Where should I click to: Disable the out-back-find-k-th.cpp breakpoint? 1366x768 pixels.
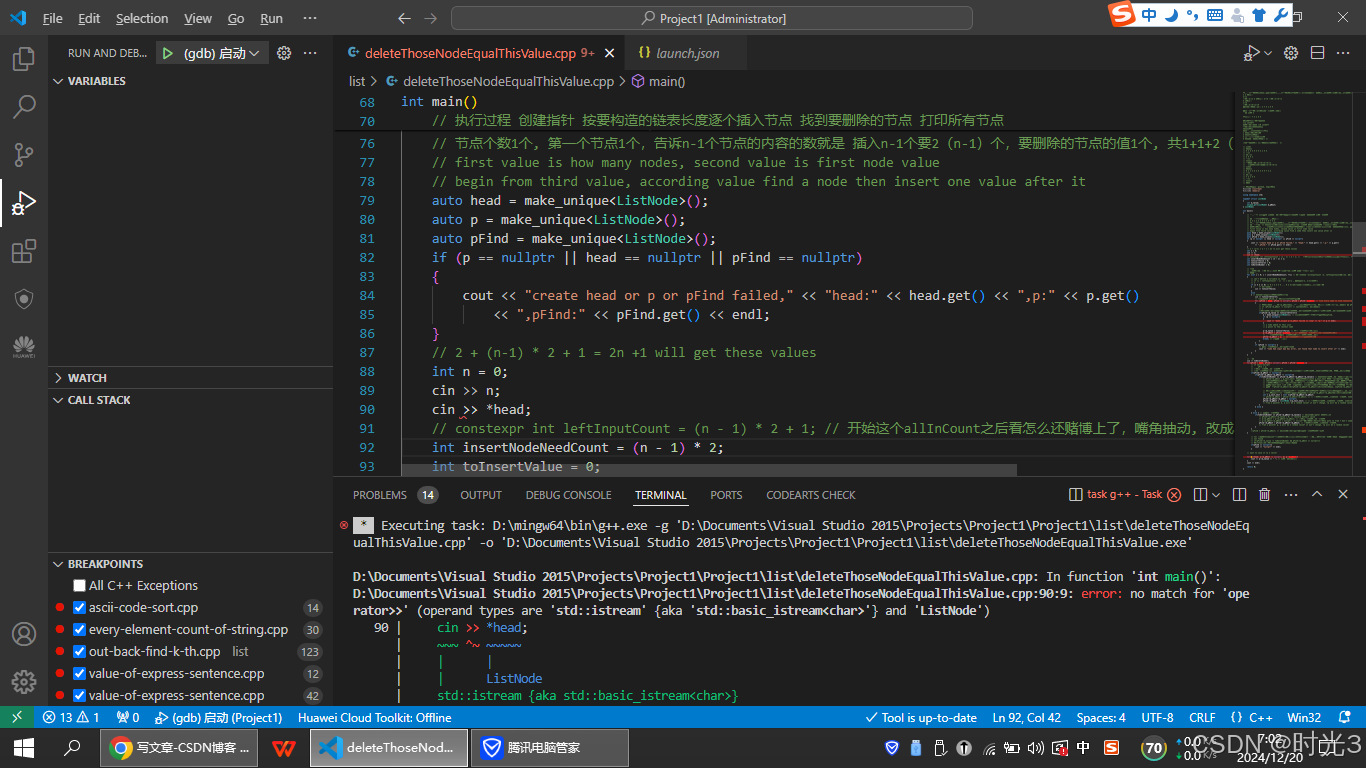[79, 651]
